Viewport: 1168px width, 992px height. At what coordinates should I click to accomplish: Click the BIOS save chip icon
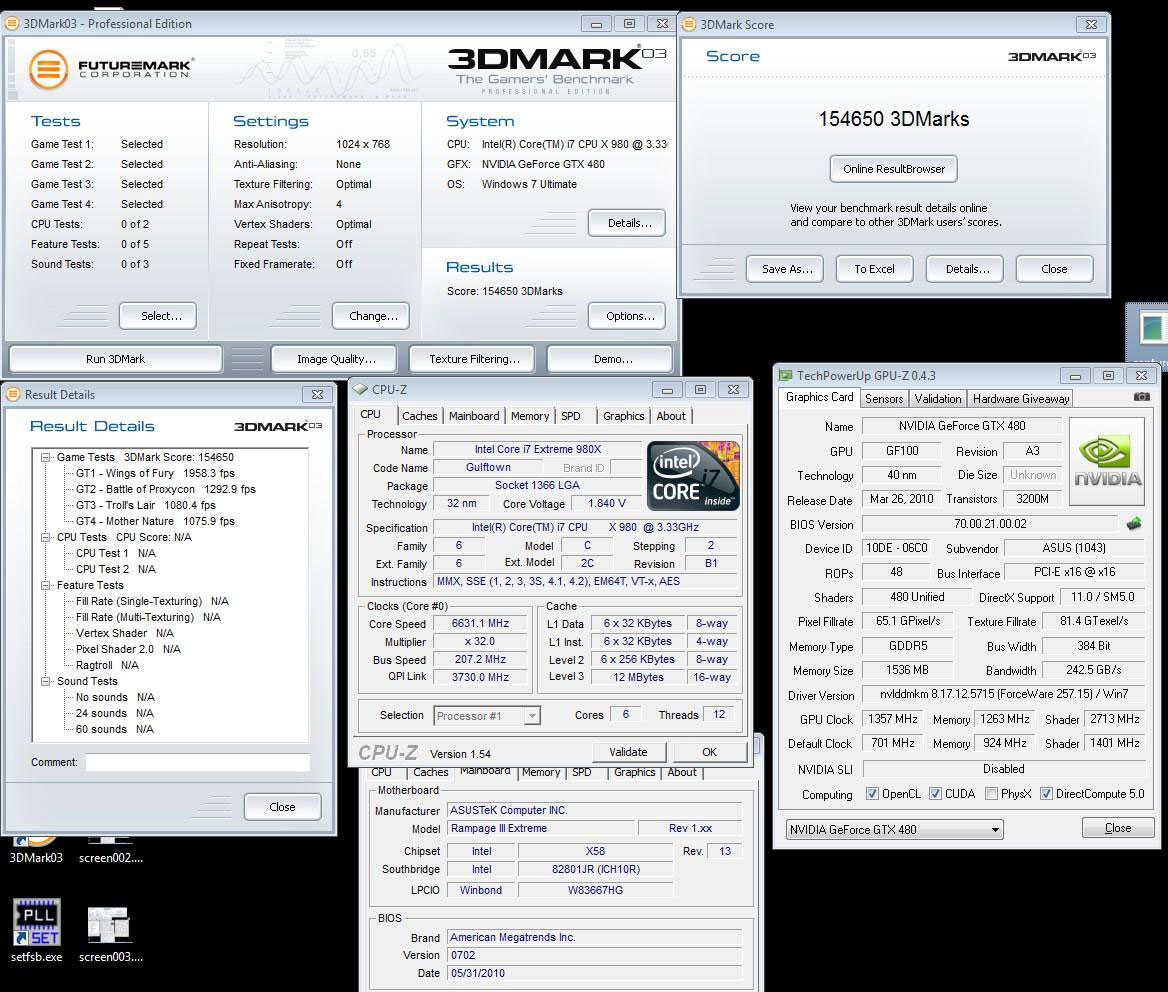pyautogui.click(x=1133, y=523)
